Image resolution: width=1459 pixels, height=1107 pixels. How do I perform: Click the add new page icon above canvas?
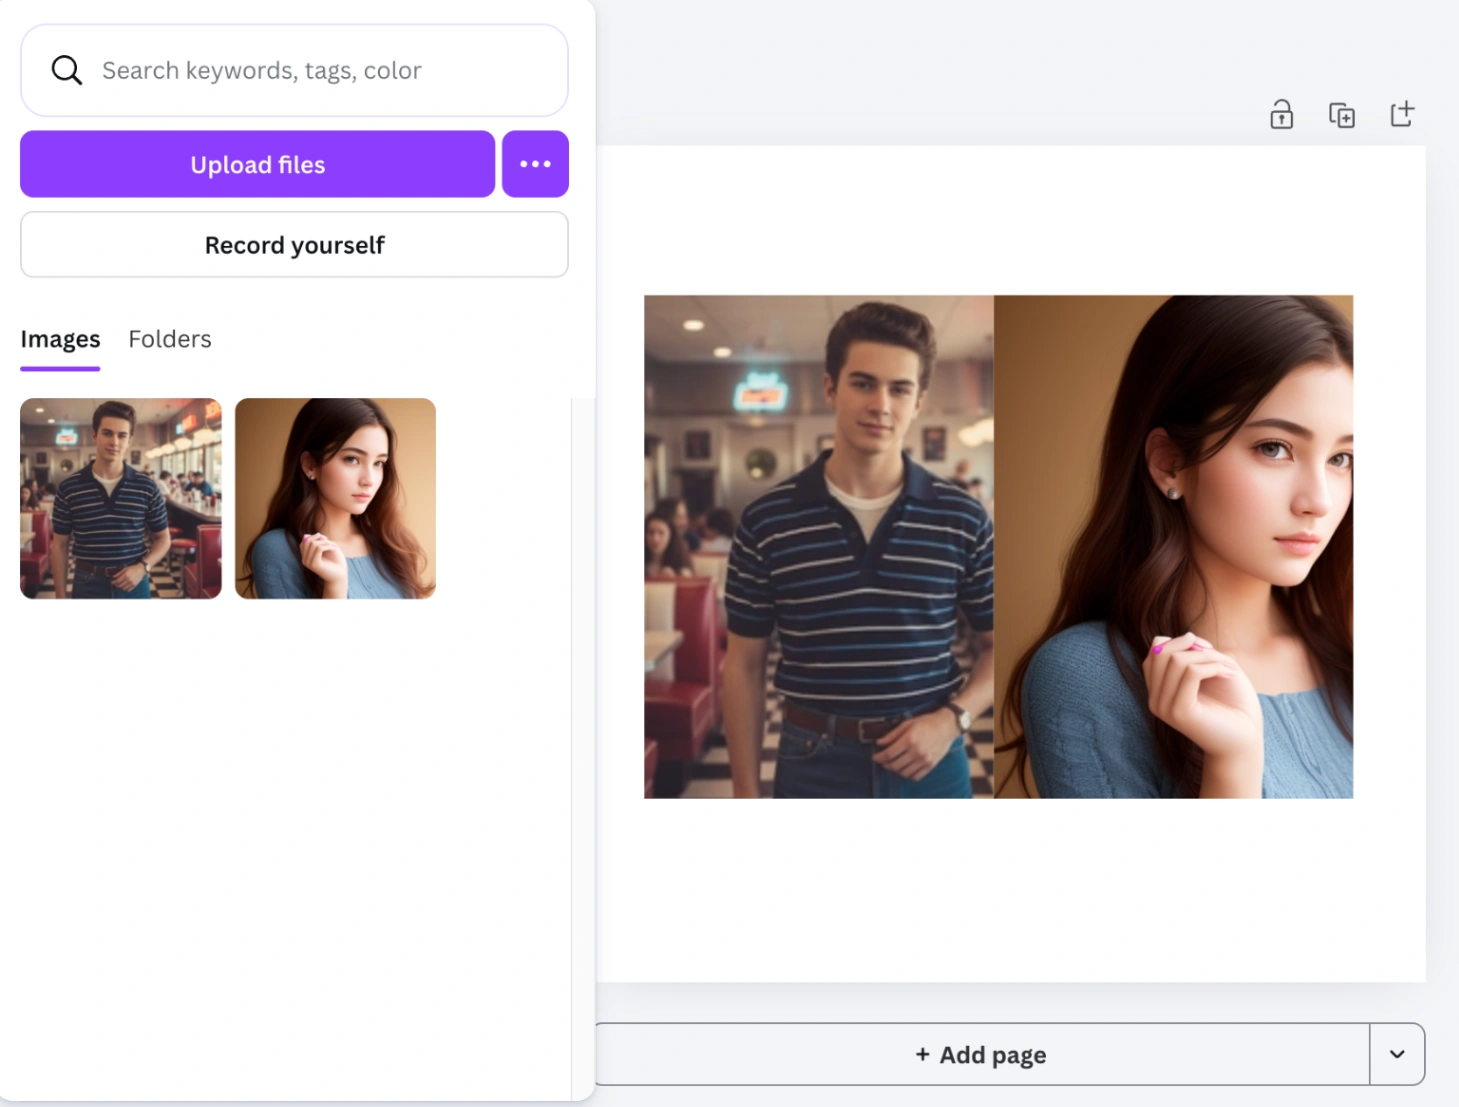pos(1402,114)
